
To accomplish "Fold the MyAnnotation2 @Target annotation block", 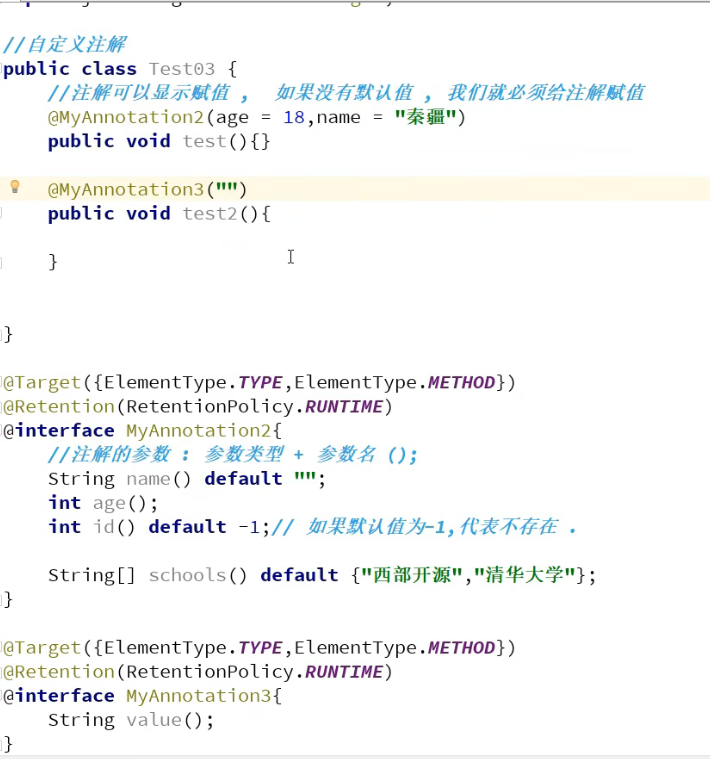I will click(5, 382).
